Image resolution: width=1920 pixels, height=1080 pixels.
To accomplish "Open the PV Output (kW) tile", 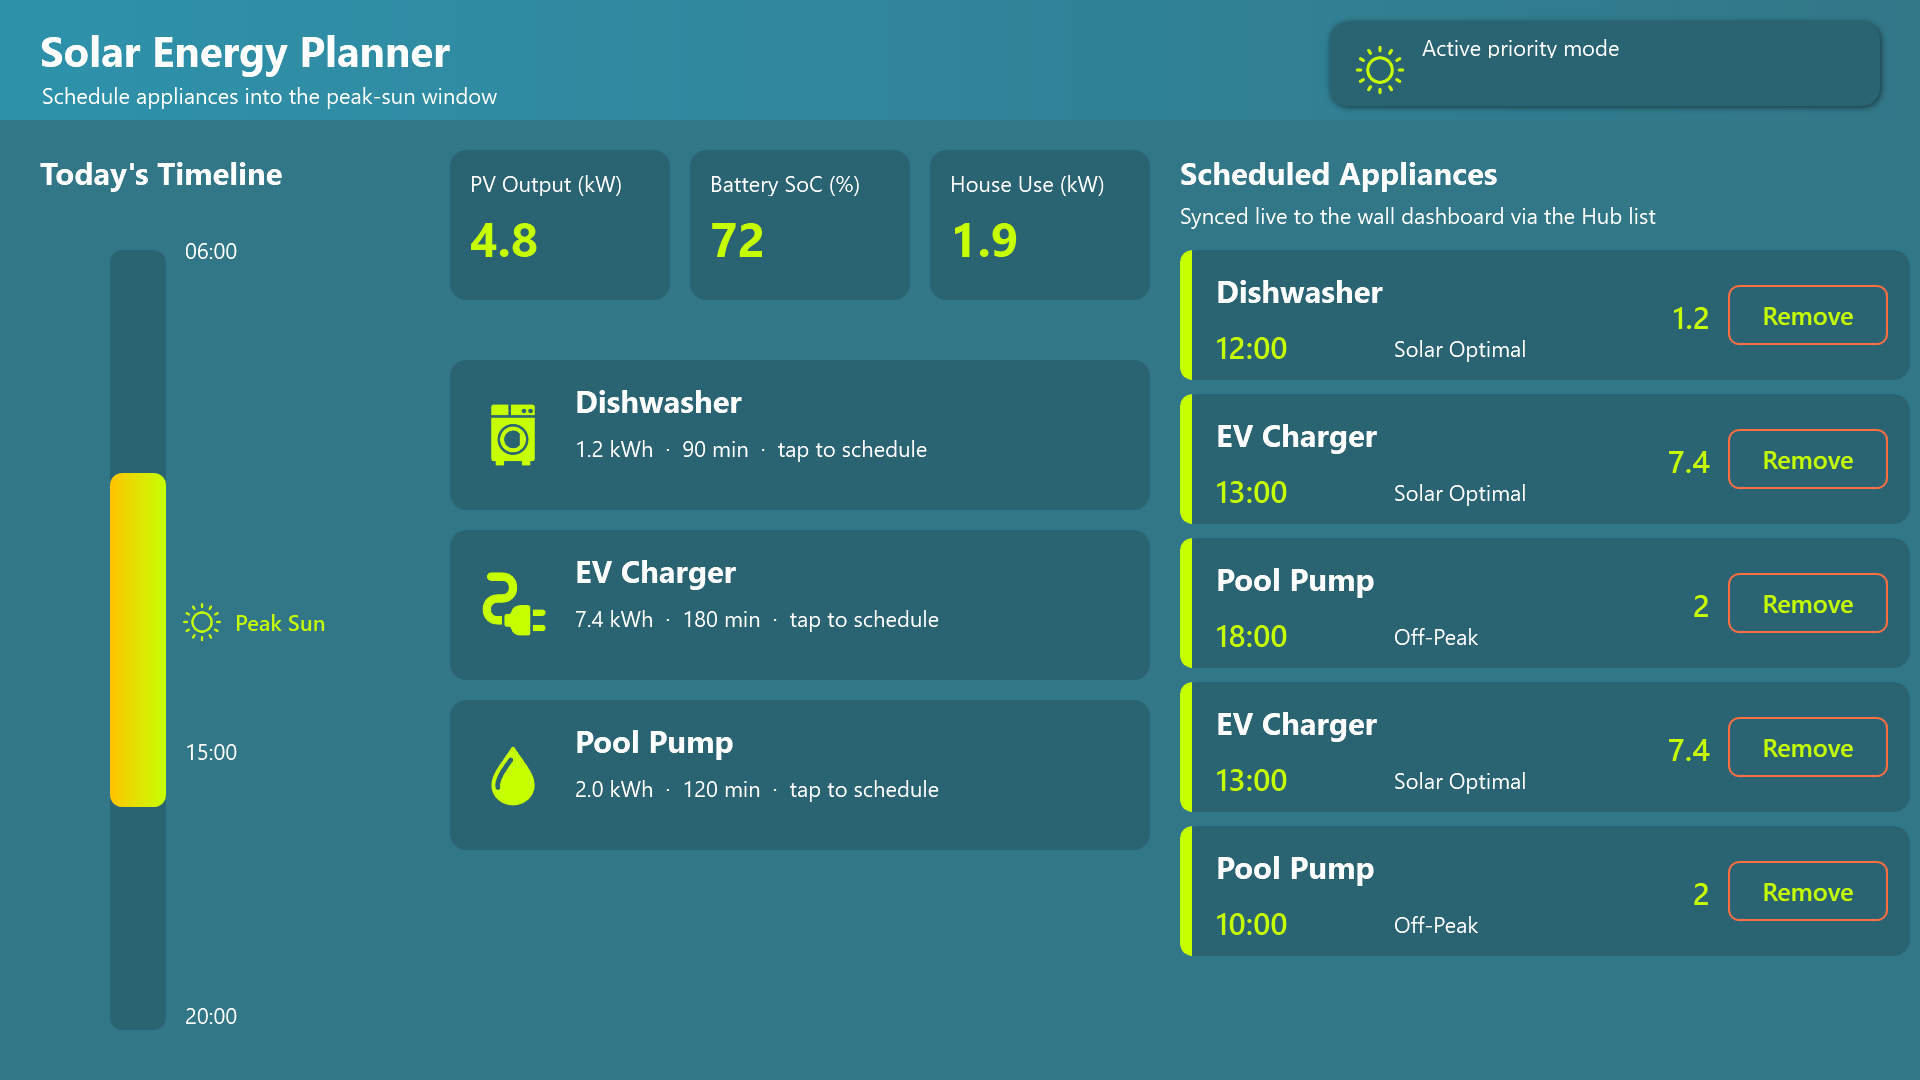I will click(560, 225).
